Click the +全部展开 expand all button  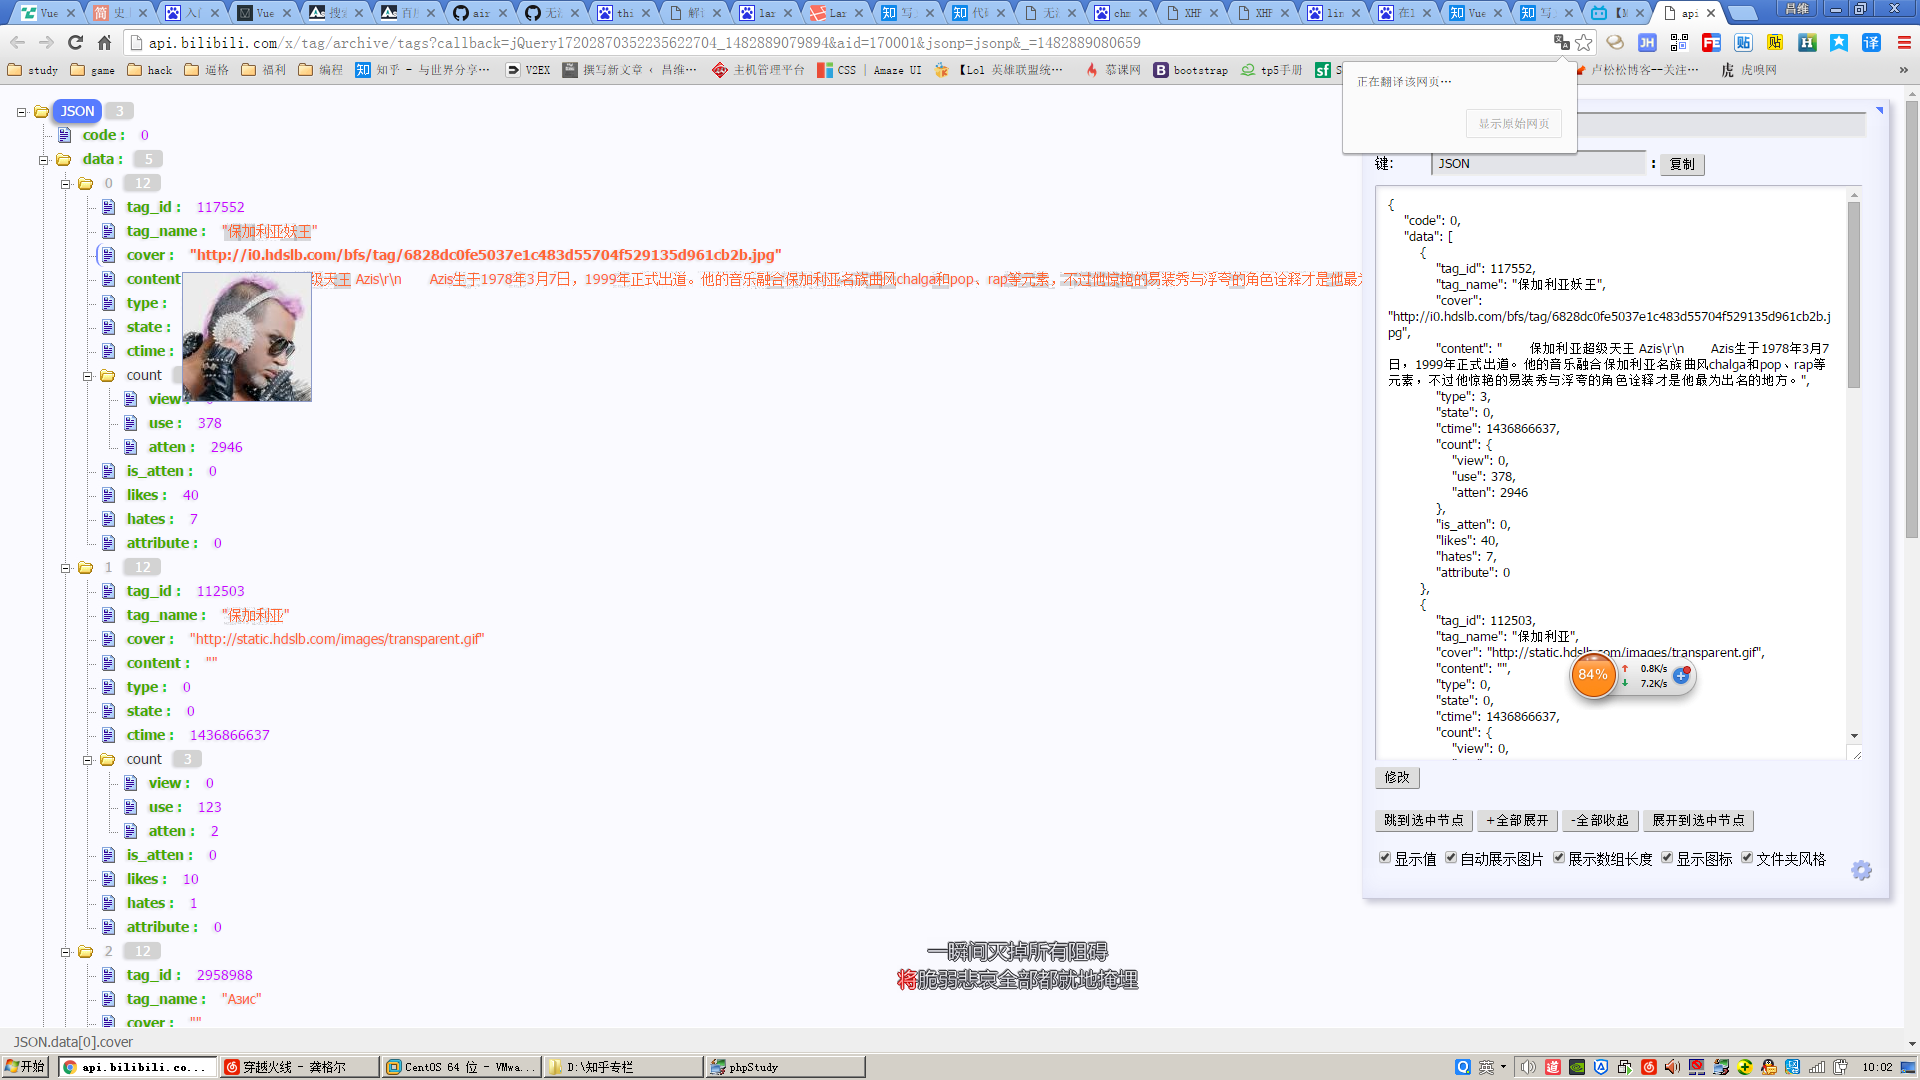coord(1517,820)
